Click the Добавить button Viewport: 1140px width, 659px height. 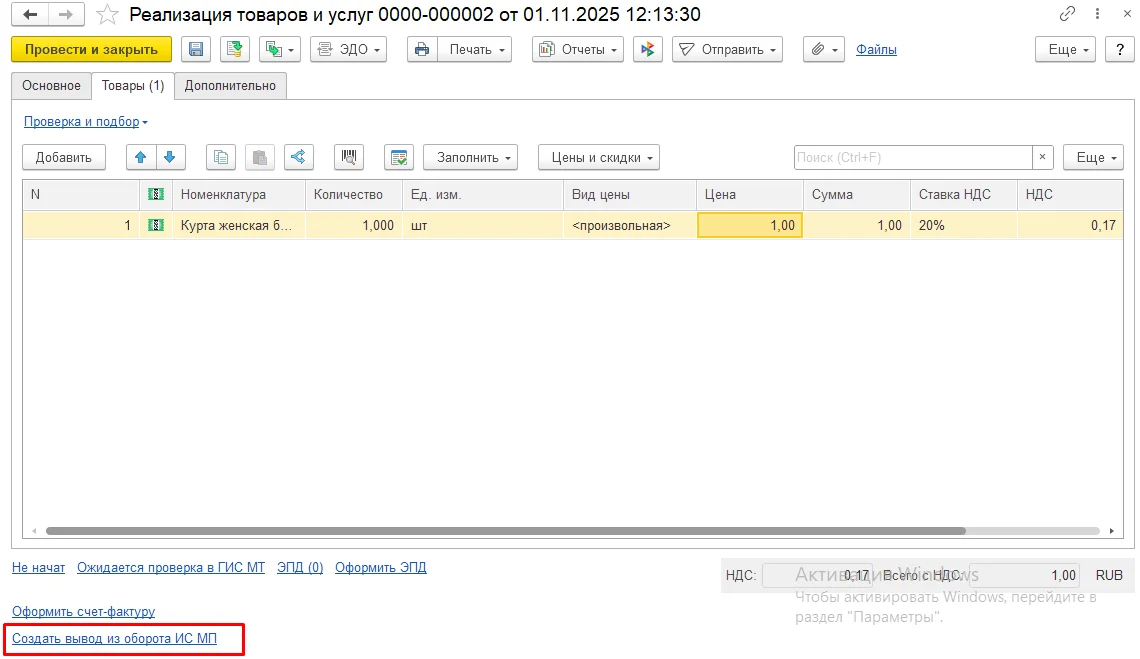(64, 157)
